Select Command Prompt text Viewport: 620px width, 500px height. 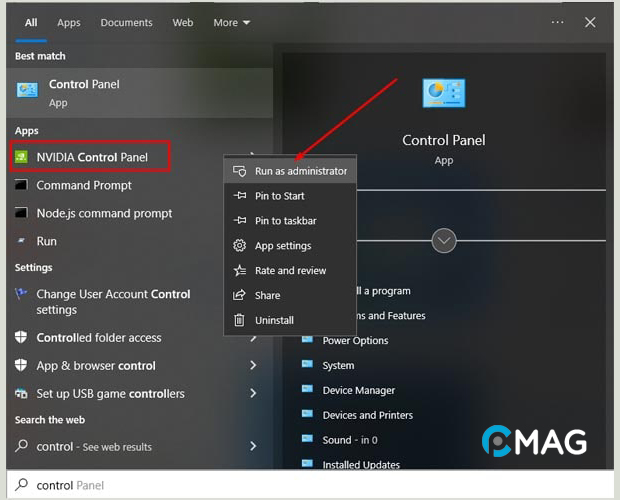point(84,185)
